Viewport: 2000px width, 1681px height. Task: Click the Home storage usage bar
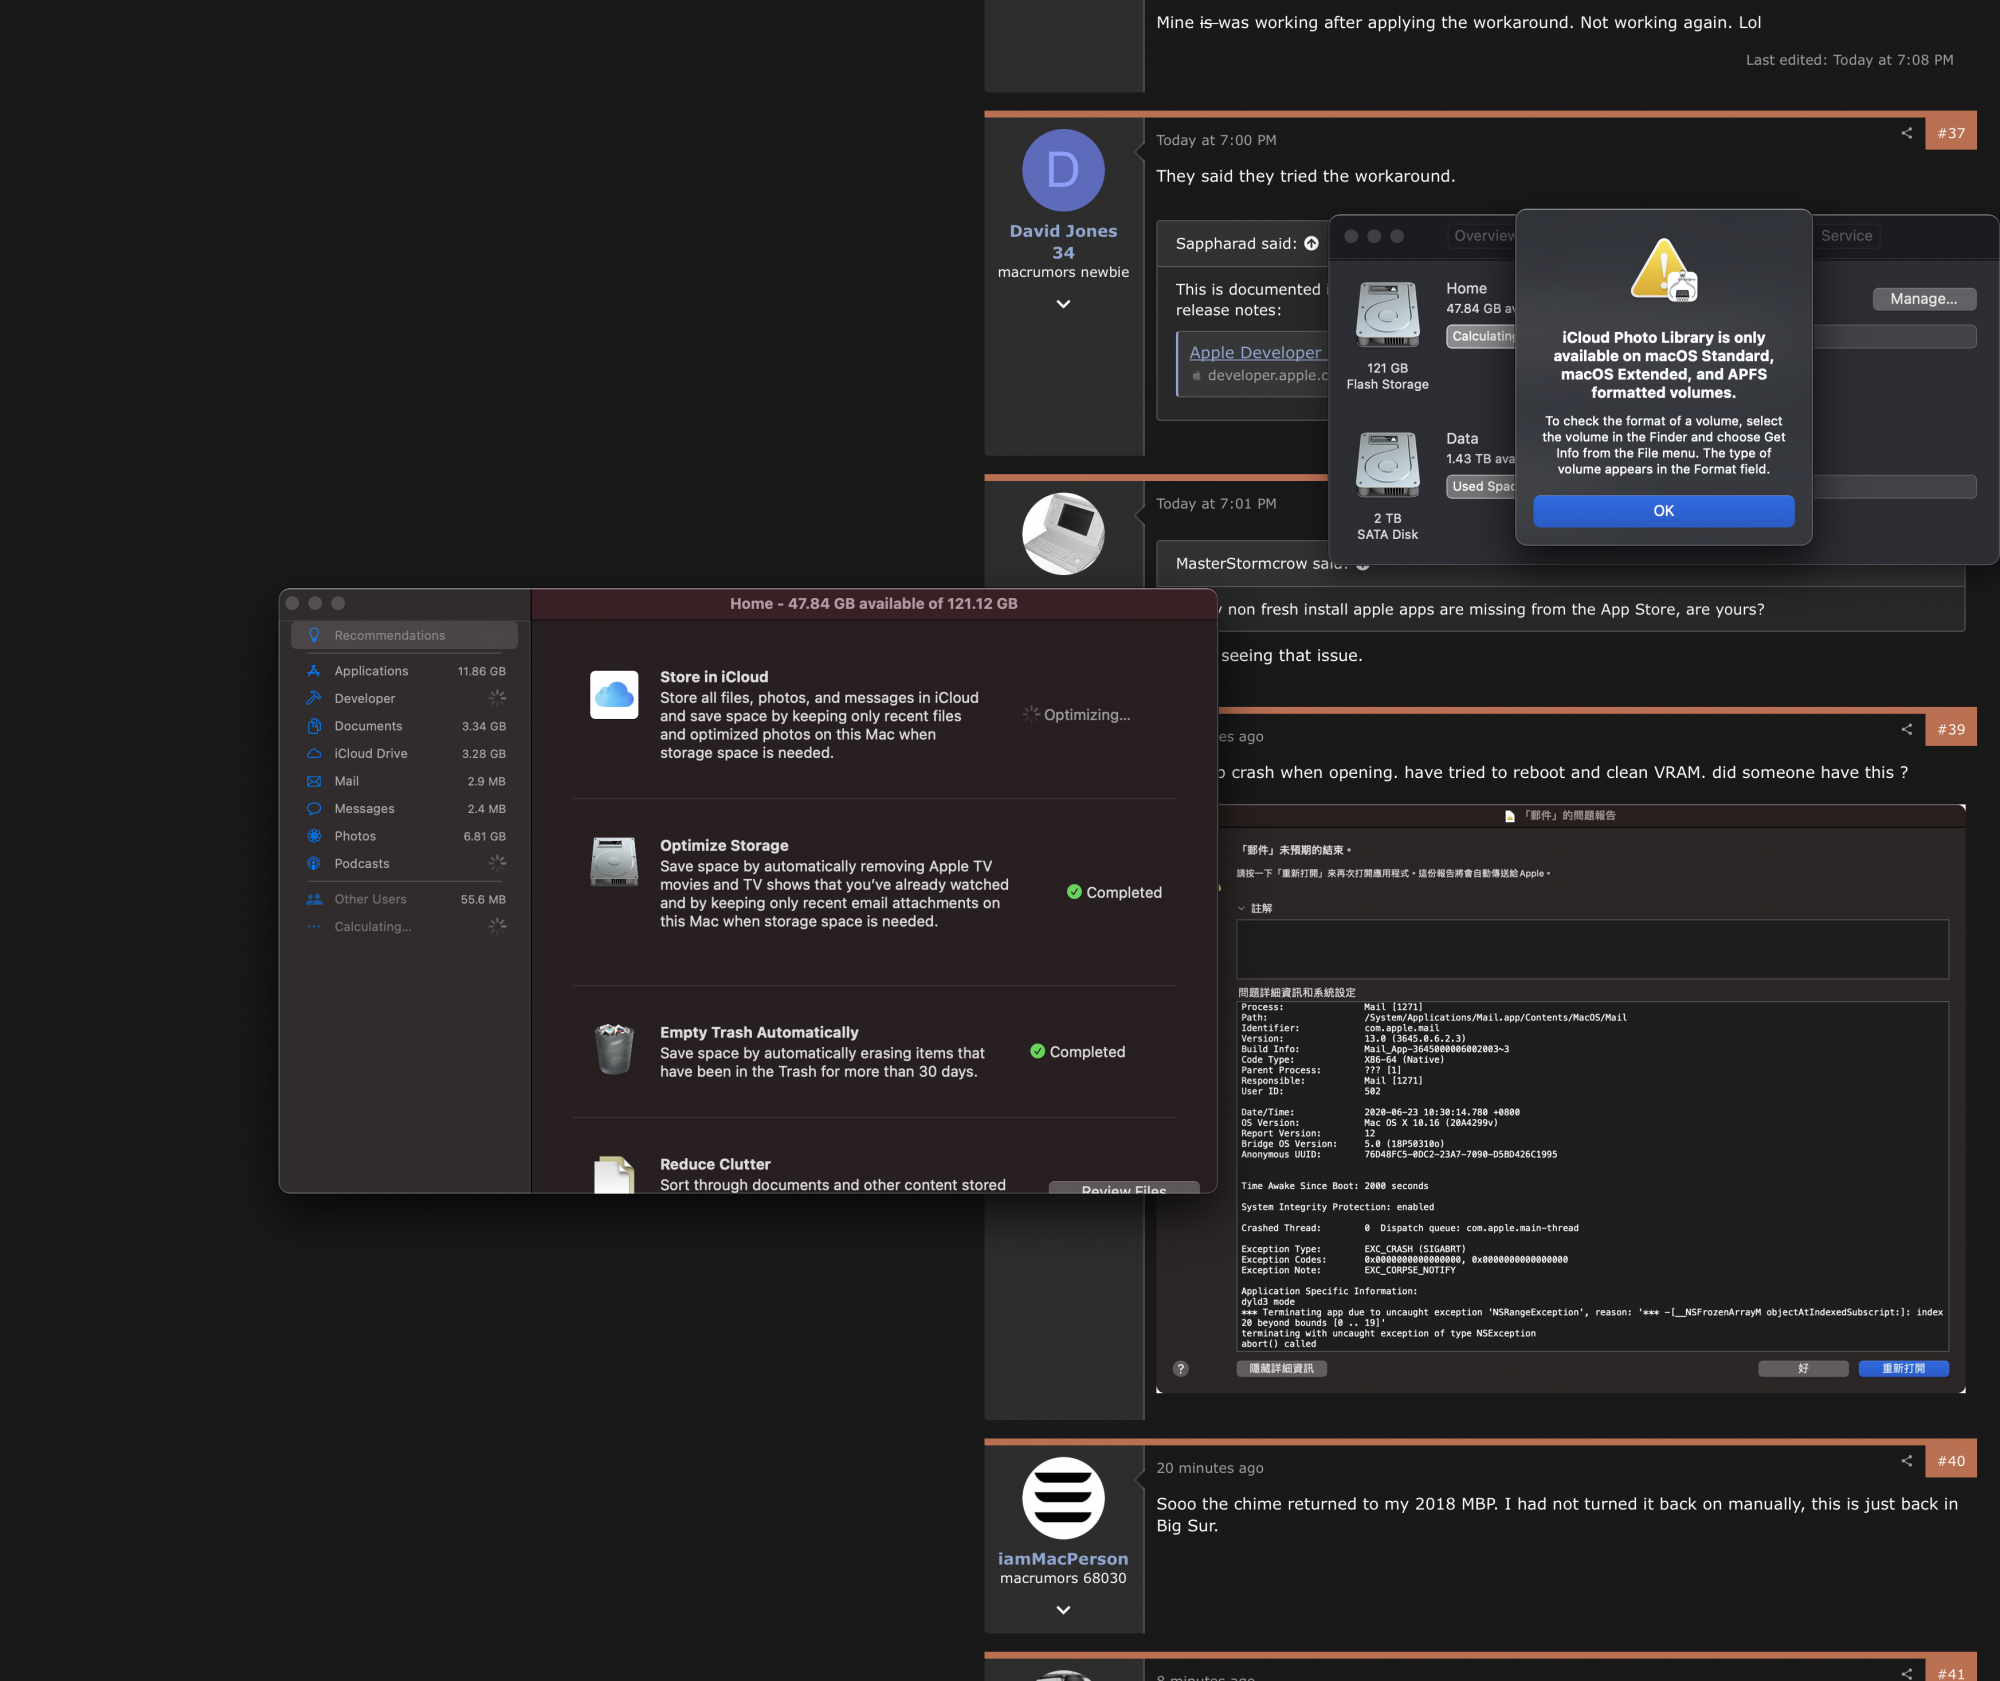click(x=1711, y=337)
